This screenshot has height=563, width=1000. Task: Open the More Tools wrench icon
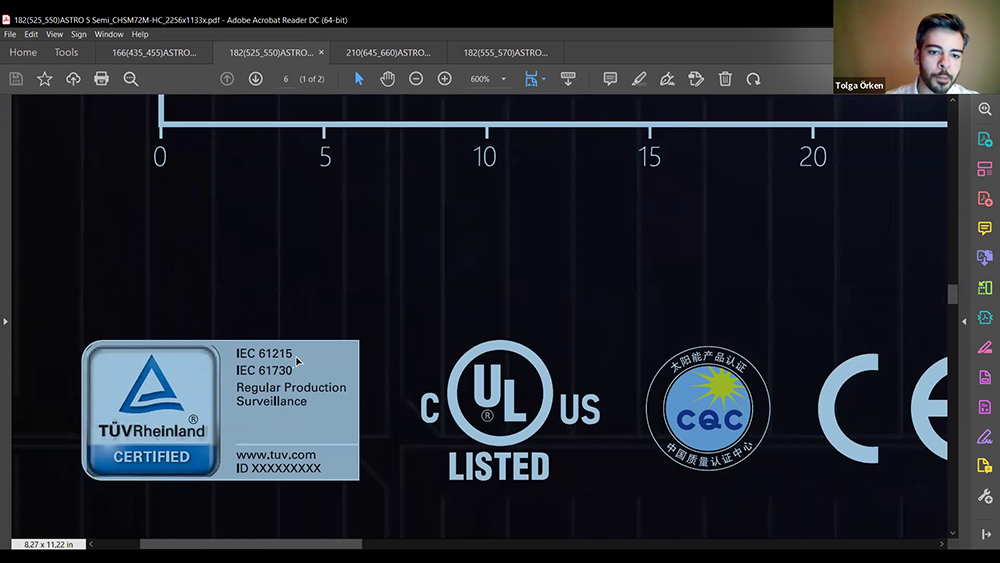985,496
